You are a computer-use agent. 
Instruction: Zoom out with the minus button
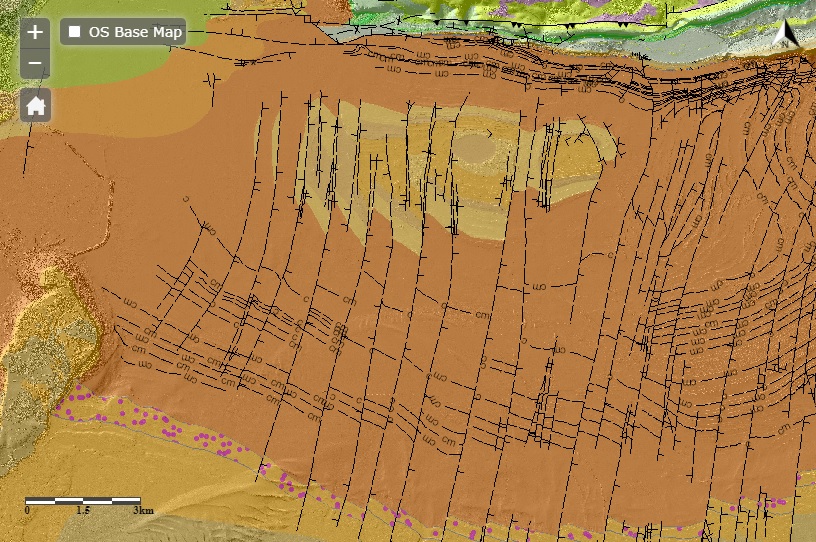[x=35, y=64]
